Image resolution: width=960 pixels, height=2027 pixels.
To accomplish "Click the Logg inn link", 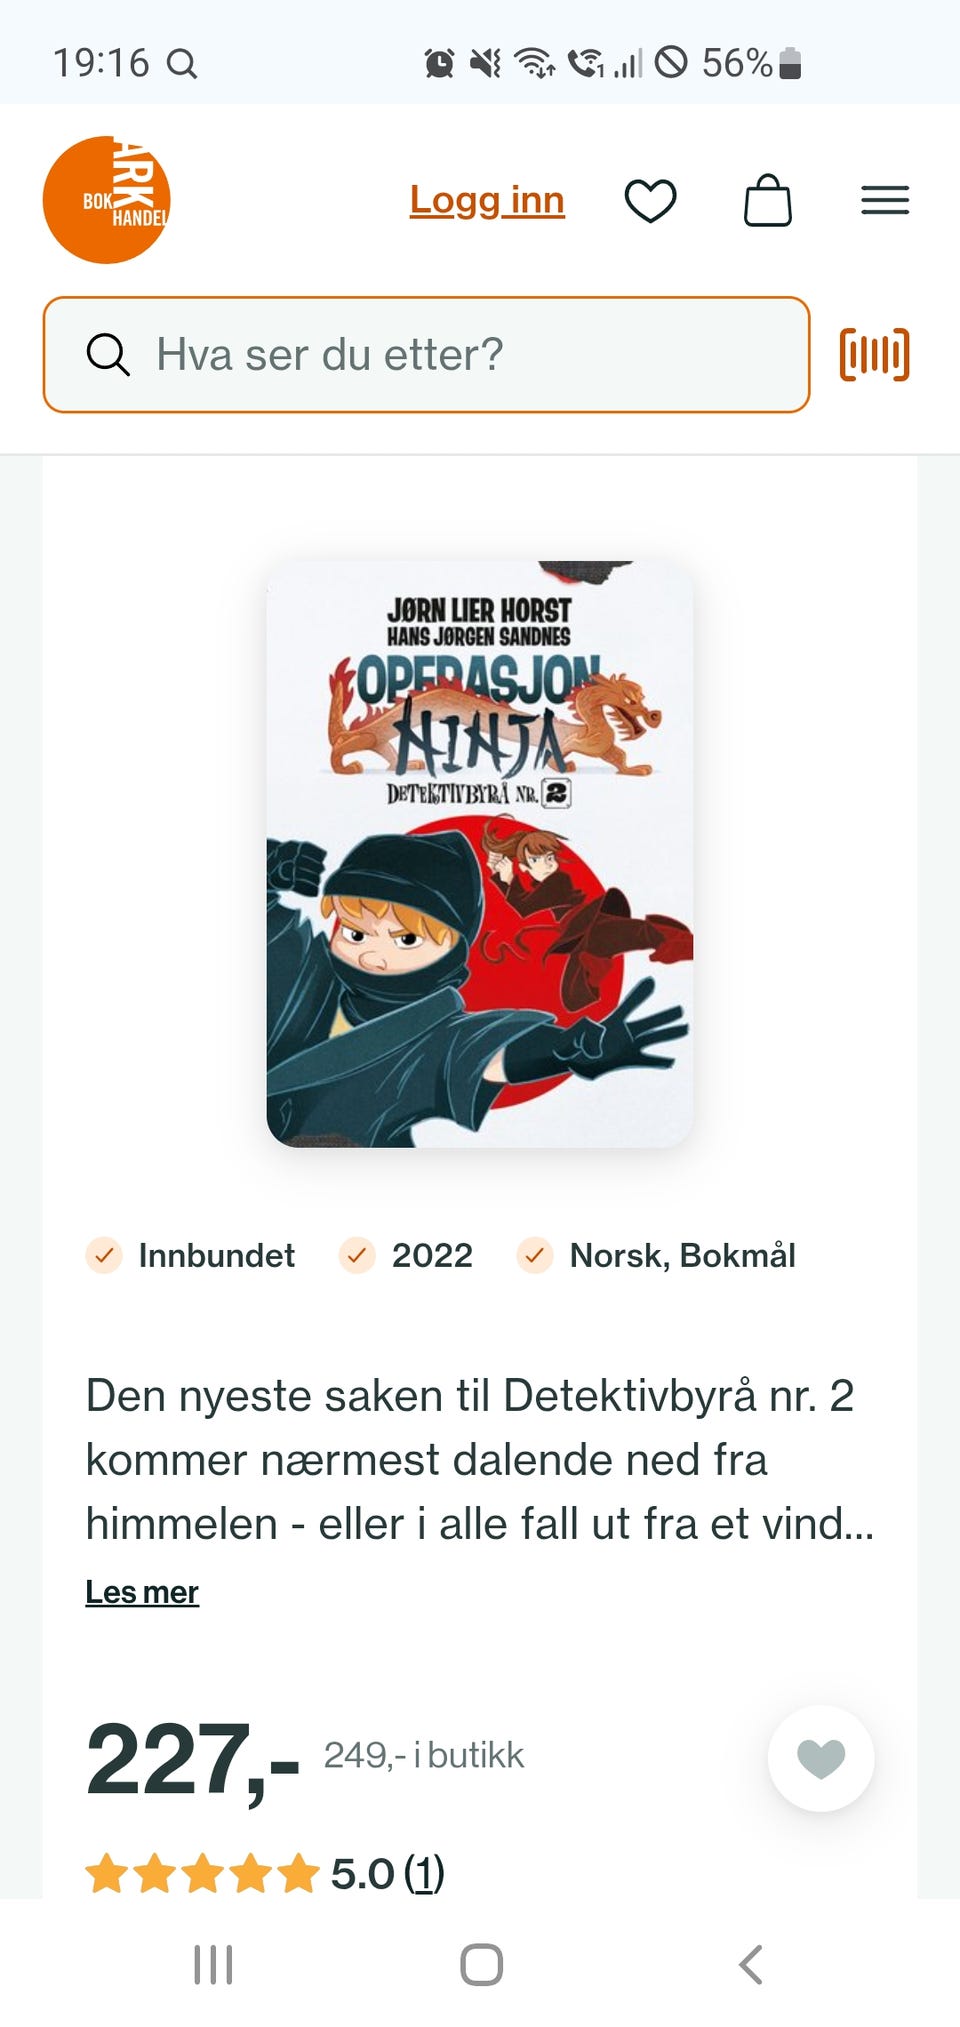I will click(487, 200).
